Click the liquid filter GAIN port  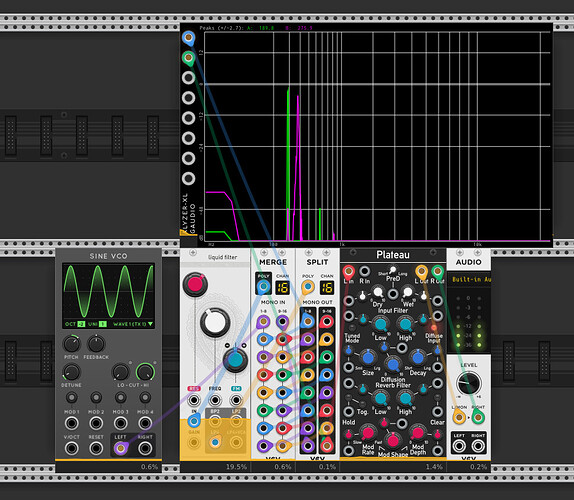point(194,443)
